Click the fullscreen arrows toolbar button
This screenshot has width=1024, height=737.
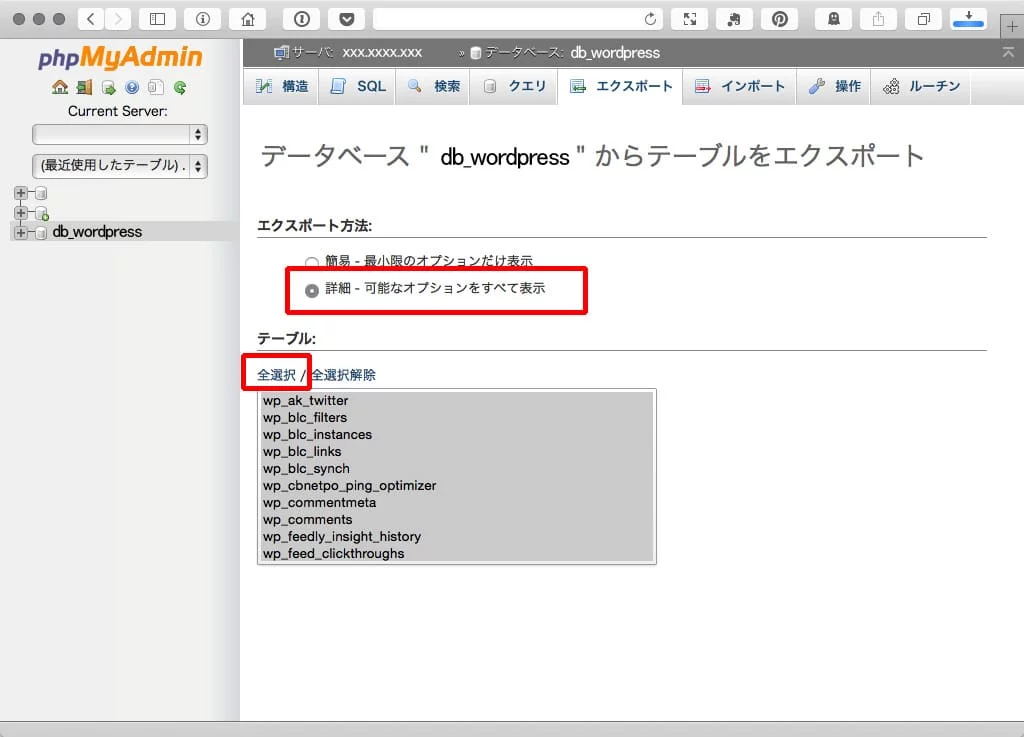click(690, 19)
